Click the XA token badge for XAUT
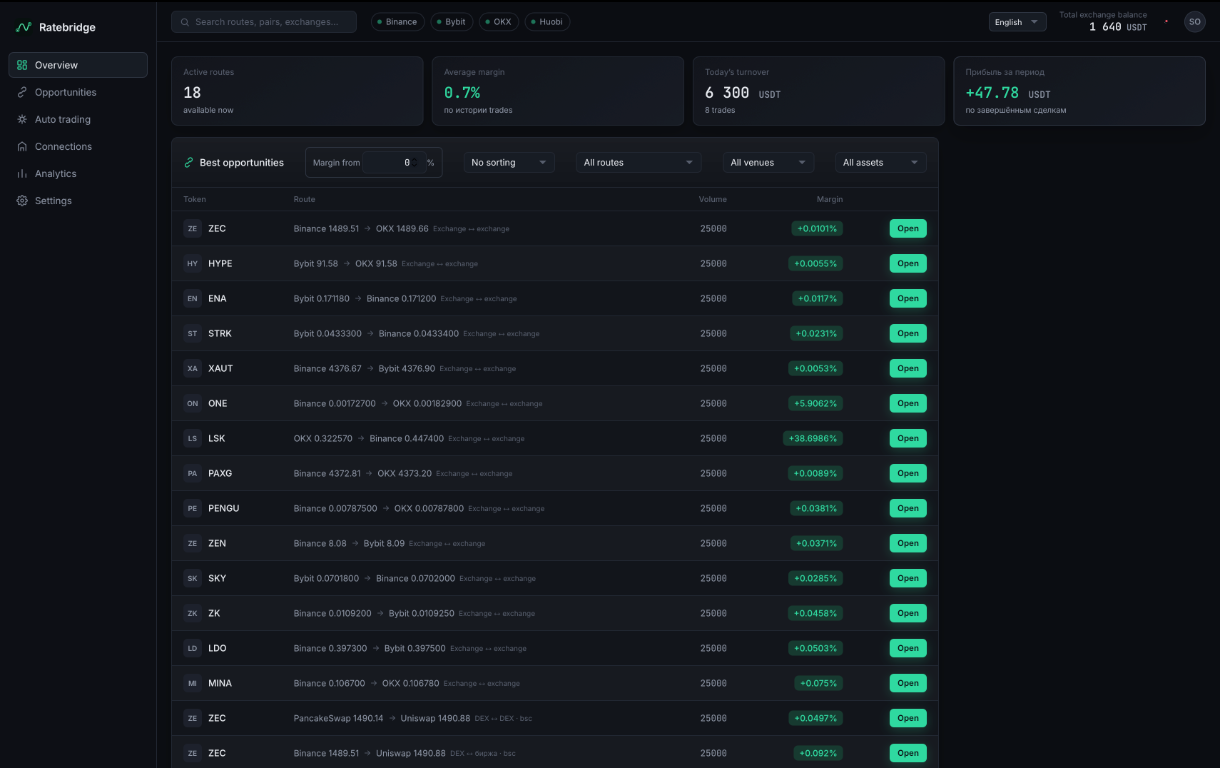 193,368
